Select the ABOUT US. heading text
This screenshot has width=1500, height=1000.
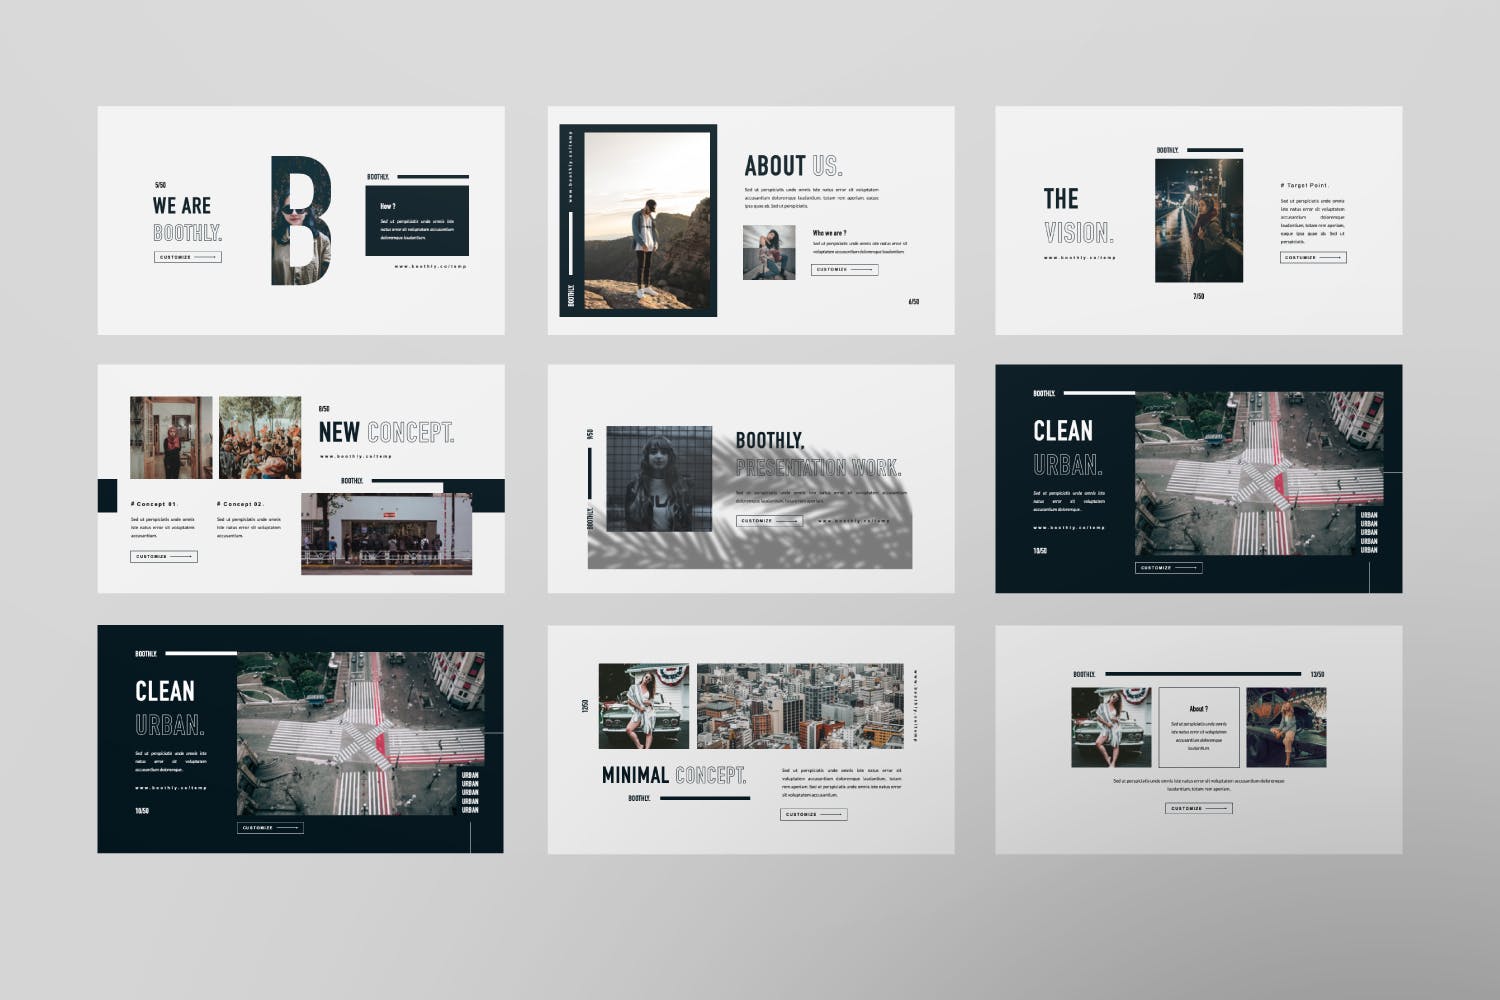(793, 166)
